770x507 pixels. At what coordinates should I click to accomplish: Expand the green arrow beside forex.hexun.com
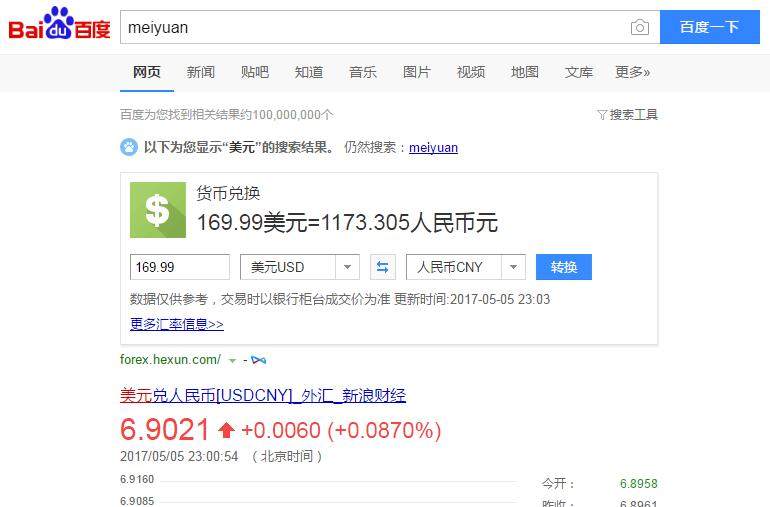coord(232,361)
